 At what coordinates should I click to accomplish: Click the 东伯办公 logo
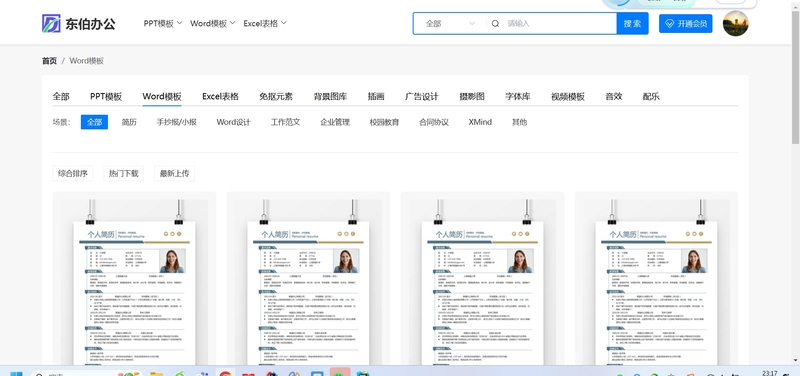point(79,23)
